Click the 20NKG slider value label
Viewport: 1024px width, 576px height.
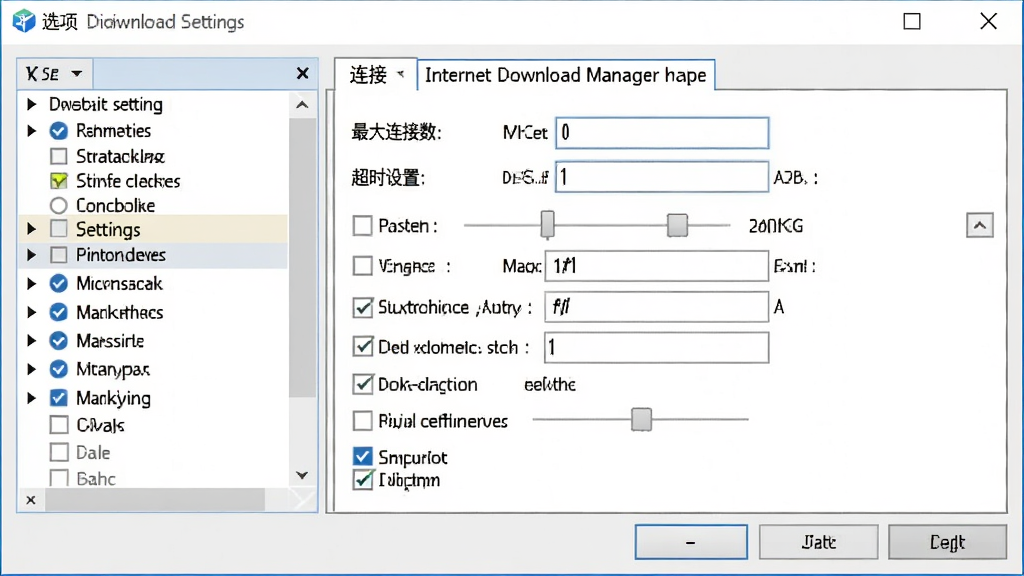[776, 226]
